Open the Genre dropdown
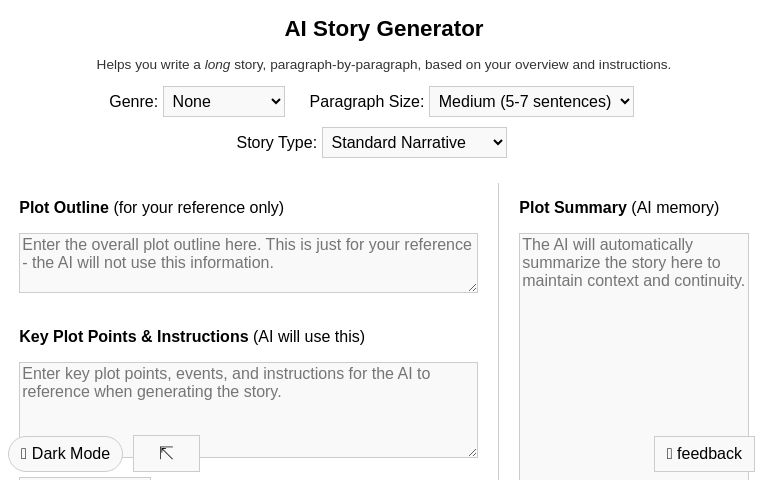Image resolution: width=768 pixels, height=480 pixels. tap(224, 101)
